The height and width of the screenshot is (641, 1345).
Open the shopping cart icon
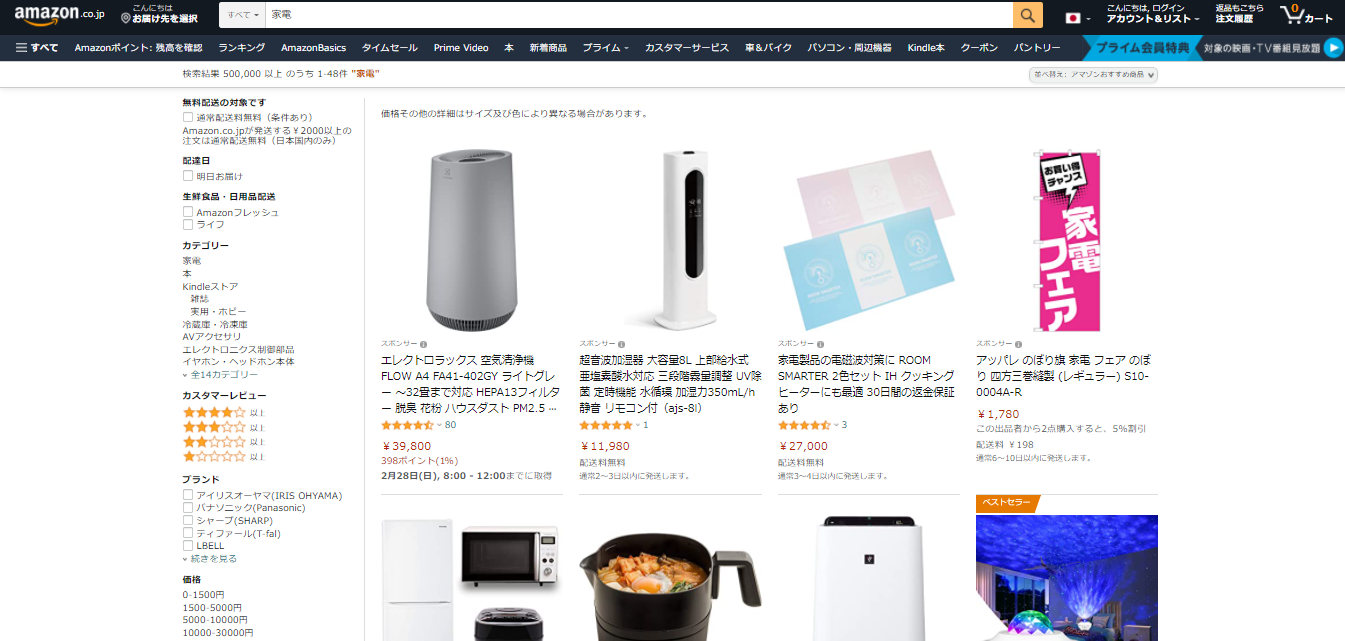(x=1306, y=15)
